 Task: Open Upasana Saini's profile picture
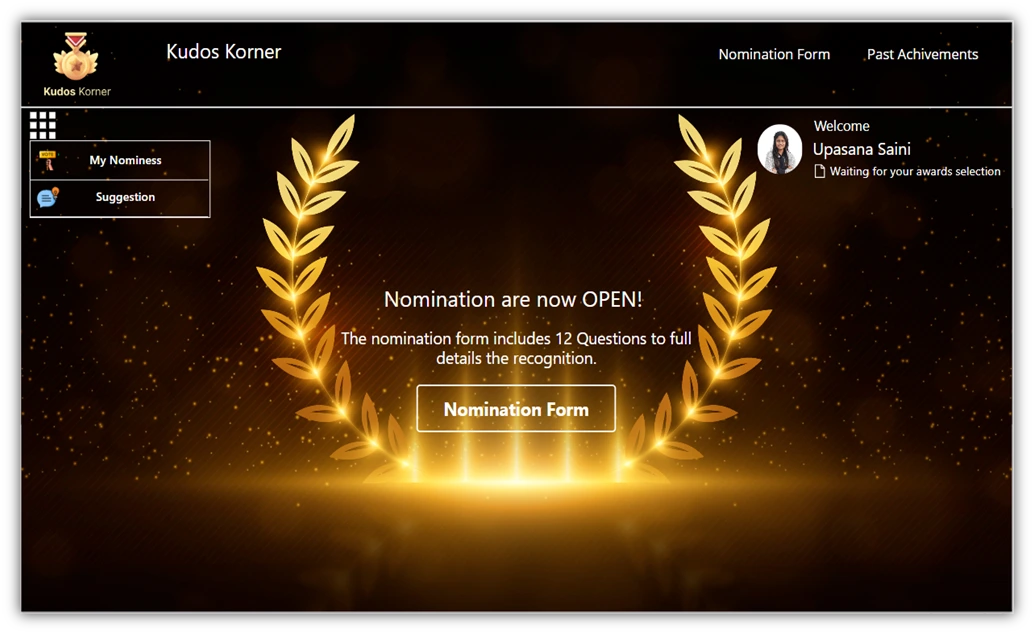[x=779, y=149]
